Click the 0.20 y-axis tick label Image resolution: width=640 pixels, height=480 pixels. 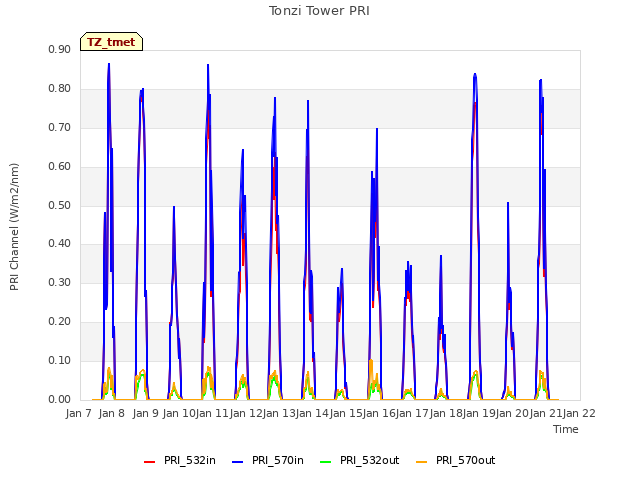click(x=60, y=322)
